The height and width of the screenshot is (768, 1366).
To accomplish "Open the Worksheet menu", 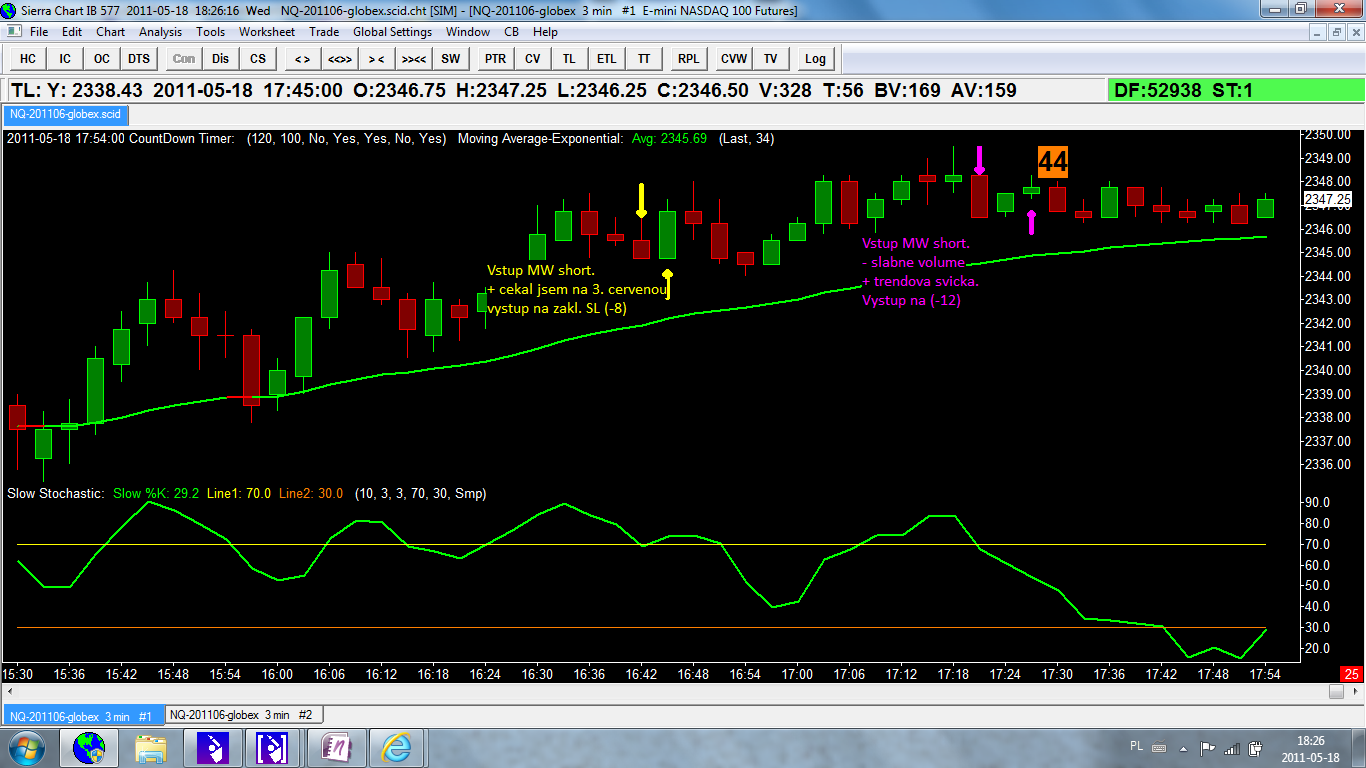I will click(267, 32).
